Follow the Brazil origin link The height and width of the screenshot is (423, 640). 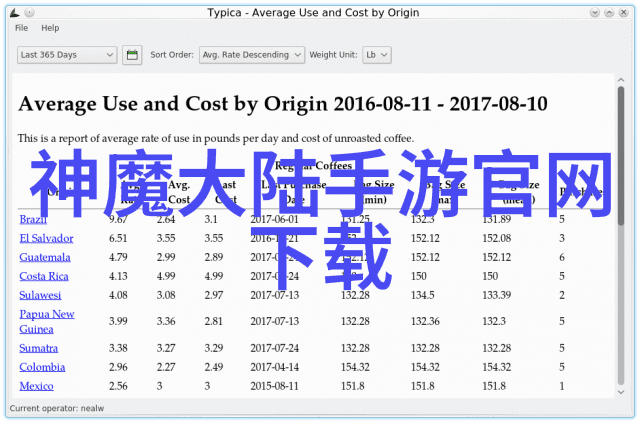point(32,219)
